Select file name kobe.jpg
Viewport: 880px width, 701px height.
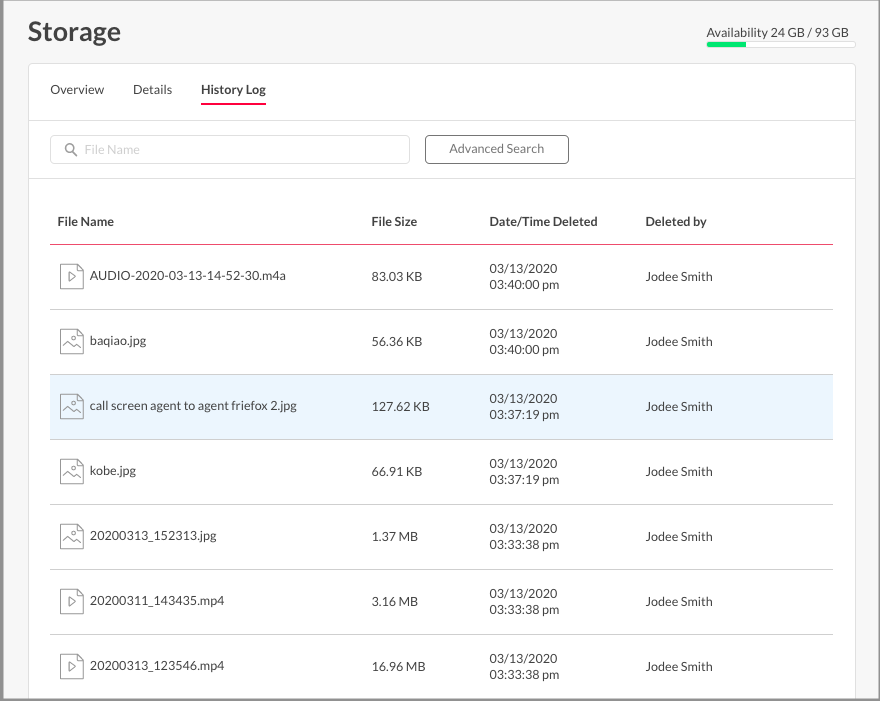point(113,471)
